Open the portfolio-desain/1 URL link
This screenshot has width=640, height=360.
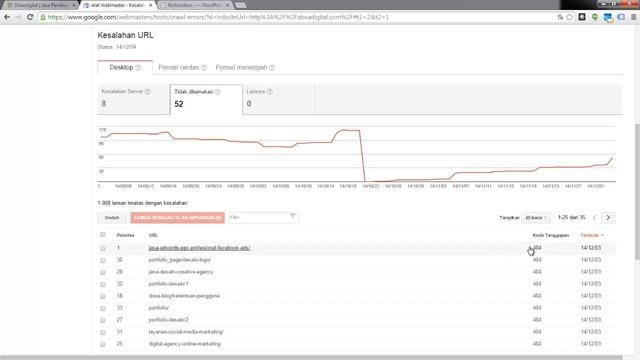point(169,284)
